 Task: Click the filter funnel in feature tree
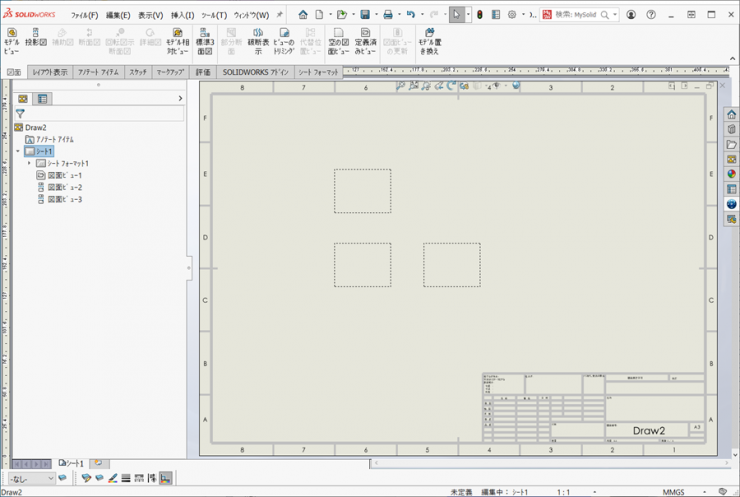pos(20,114)
